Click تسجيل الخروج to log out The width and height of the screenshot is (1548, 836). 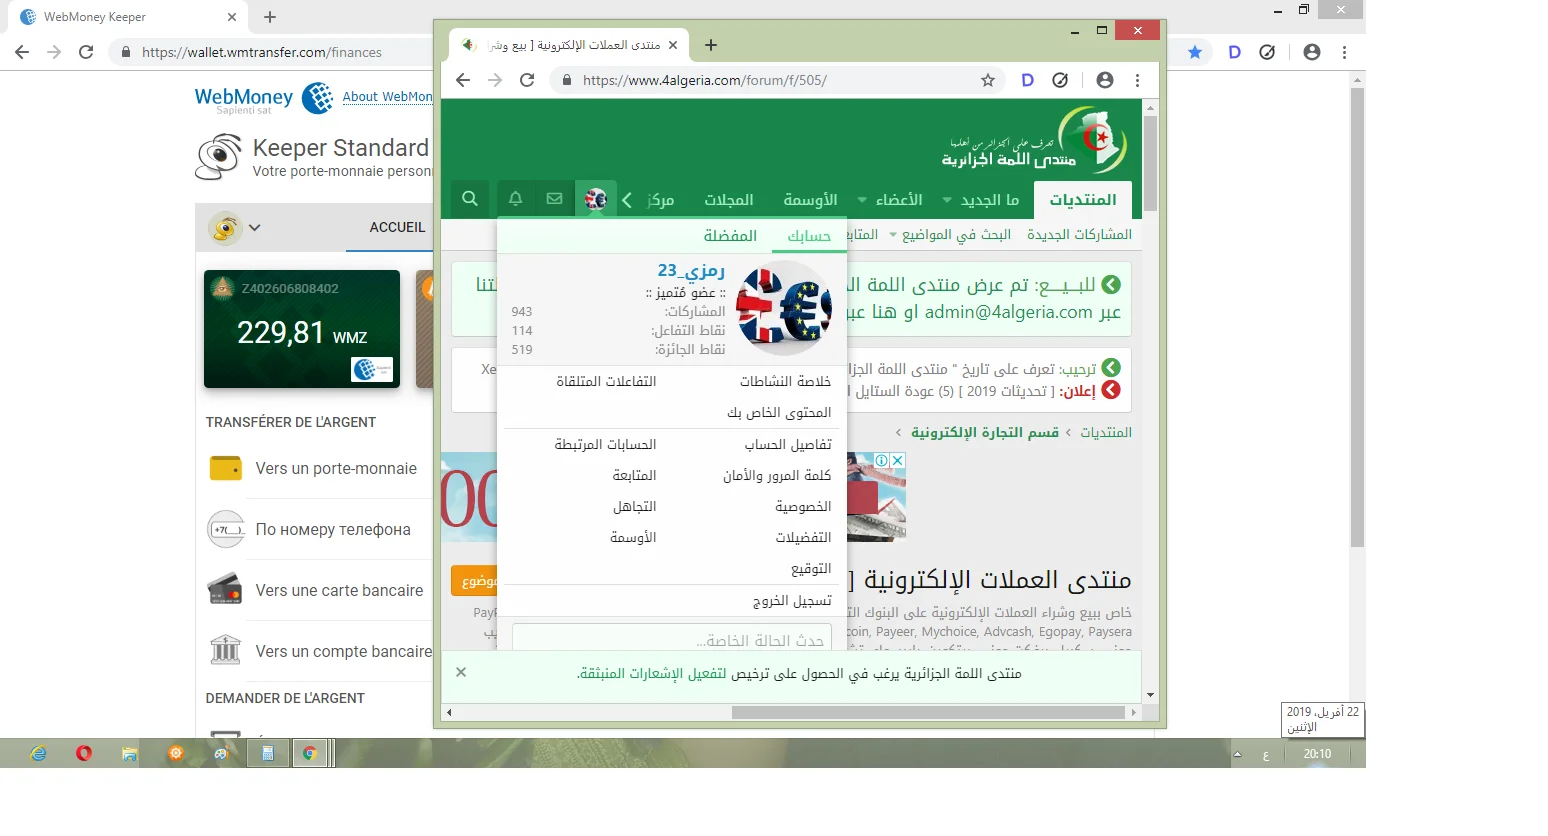[x=792, y=600]
